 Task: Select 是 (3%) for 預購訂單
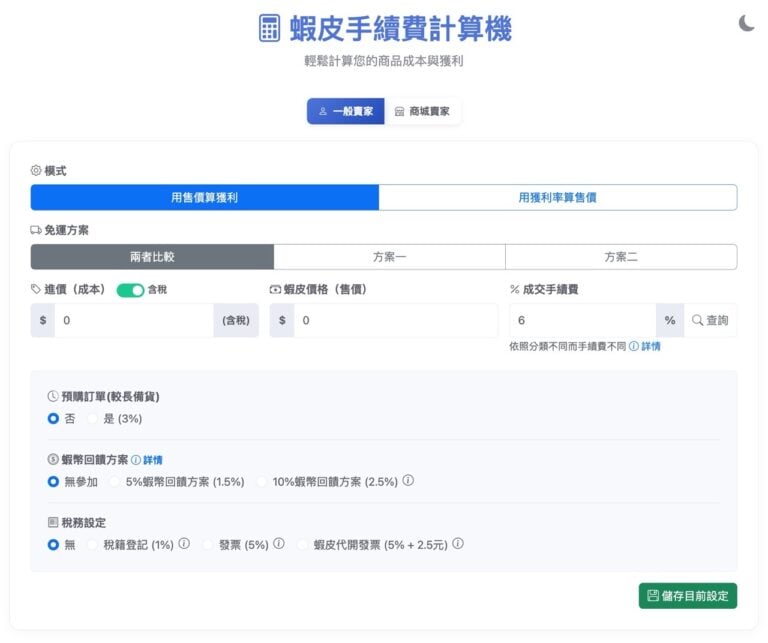coord(92,419)
